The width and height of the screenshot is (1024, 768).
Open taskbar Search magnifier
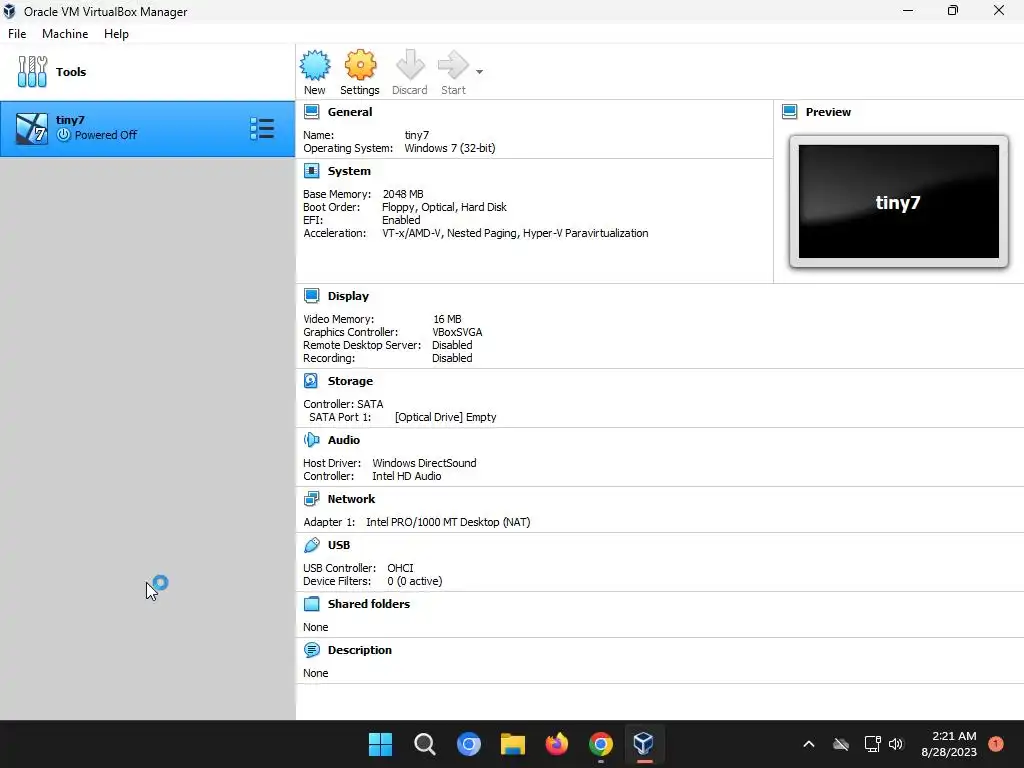424,744
